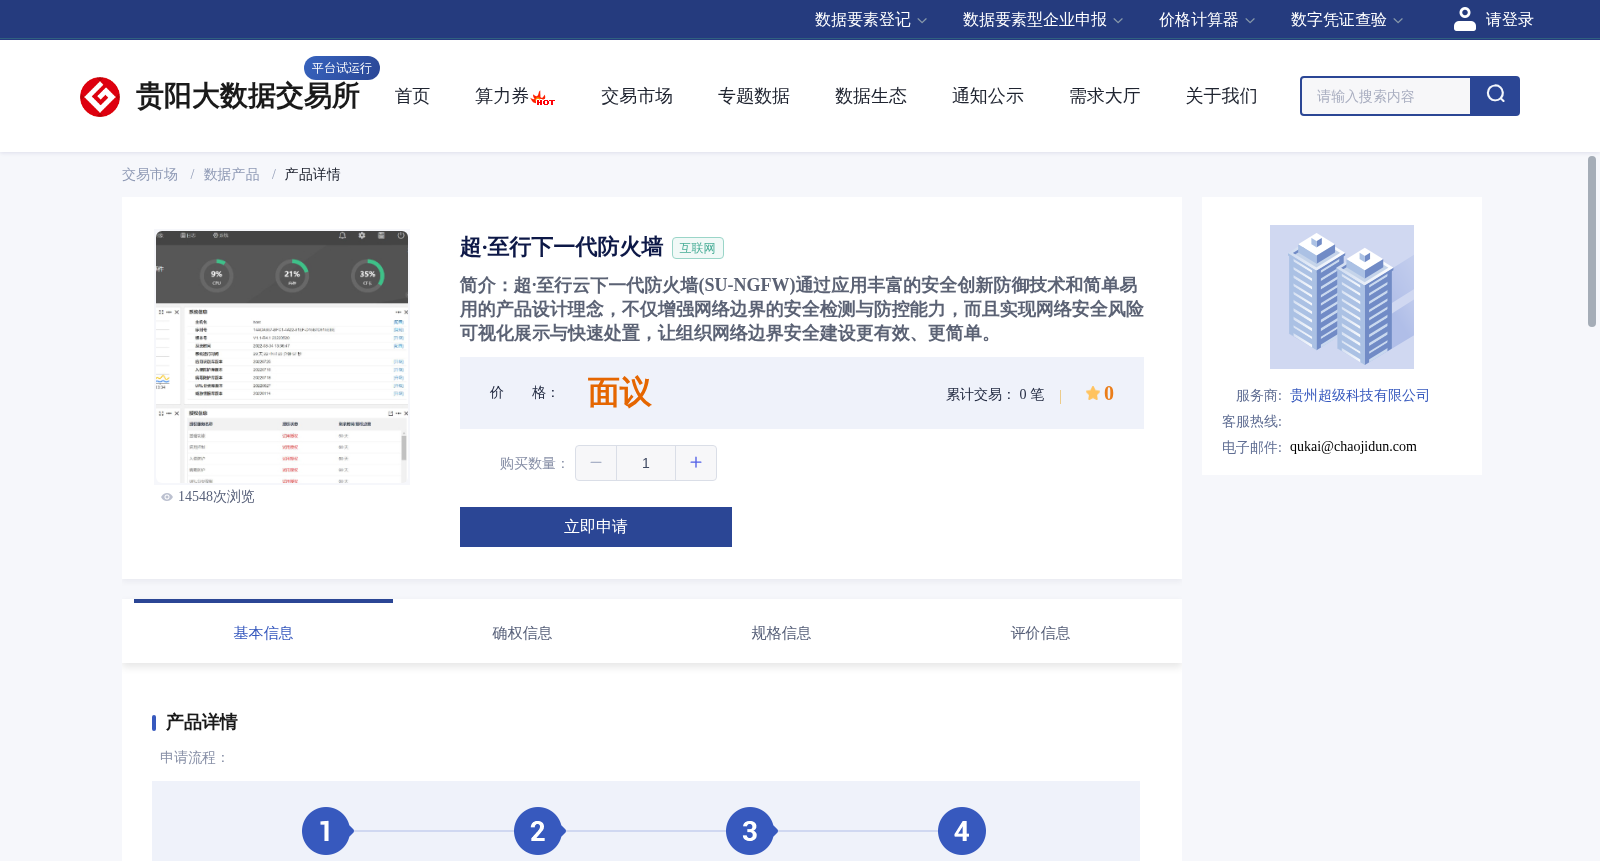Expand the 数据要素型企业申报 dropdown
This screenshot has height=861, width=1600.
point(1043,20)
